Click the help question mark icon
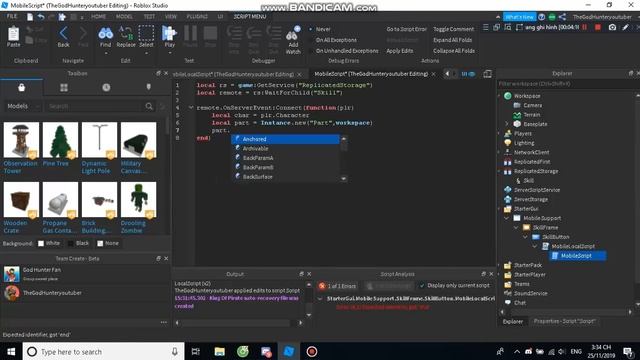This screenshot has width=640, height=360. (542, 17)
